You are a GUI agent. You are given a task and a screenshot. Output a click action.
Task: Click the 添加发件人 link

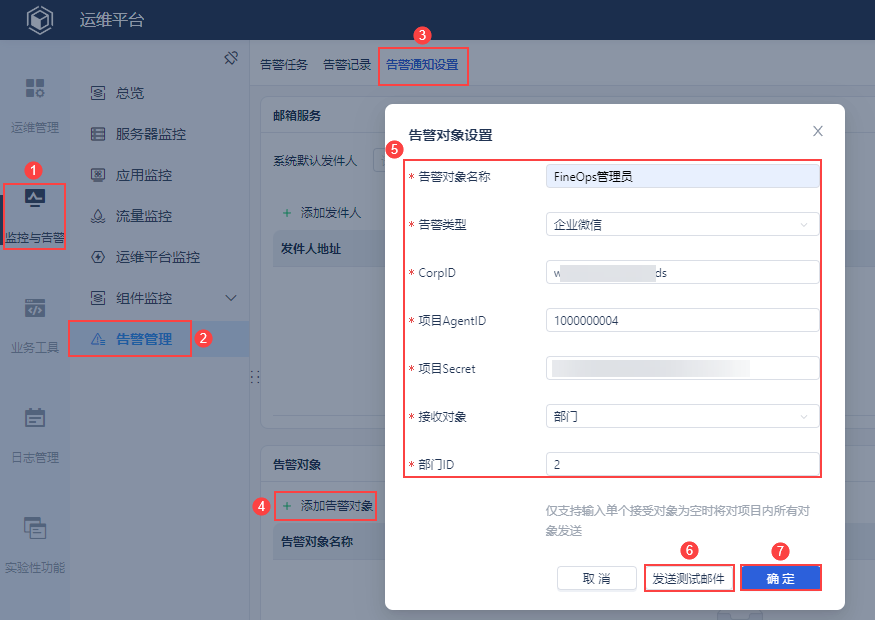[x=330, y=213]
